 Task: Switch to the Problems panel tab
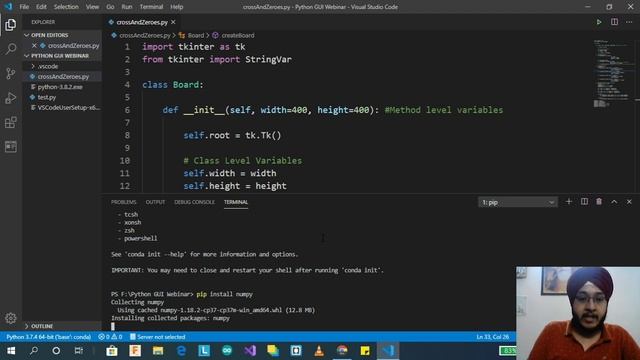pyautogui.click(x=123, y=202)
